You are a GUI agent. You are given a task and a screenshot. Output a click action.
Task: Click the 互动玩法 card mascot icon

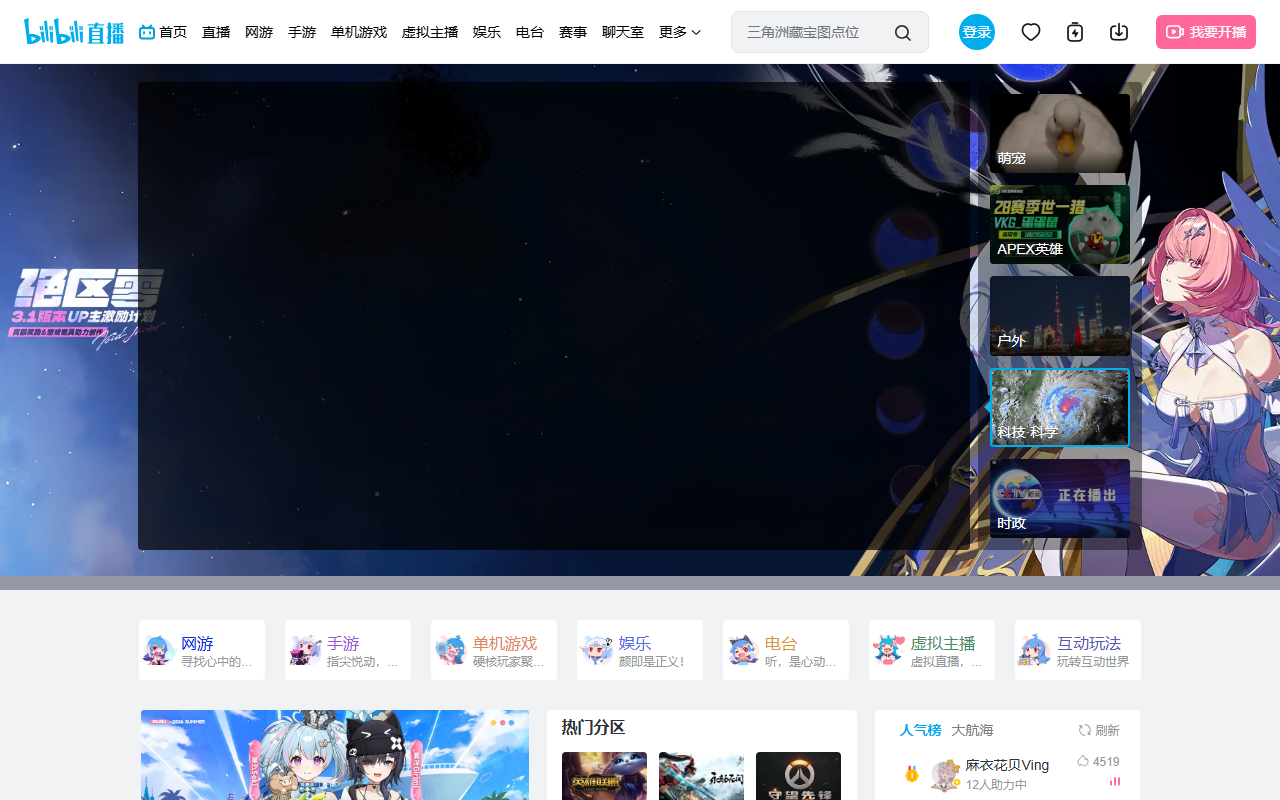point(1035,650)
